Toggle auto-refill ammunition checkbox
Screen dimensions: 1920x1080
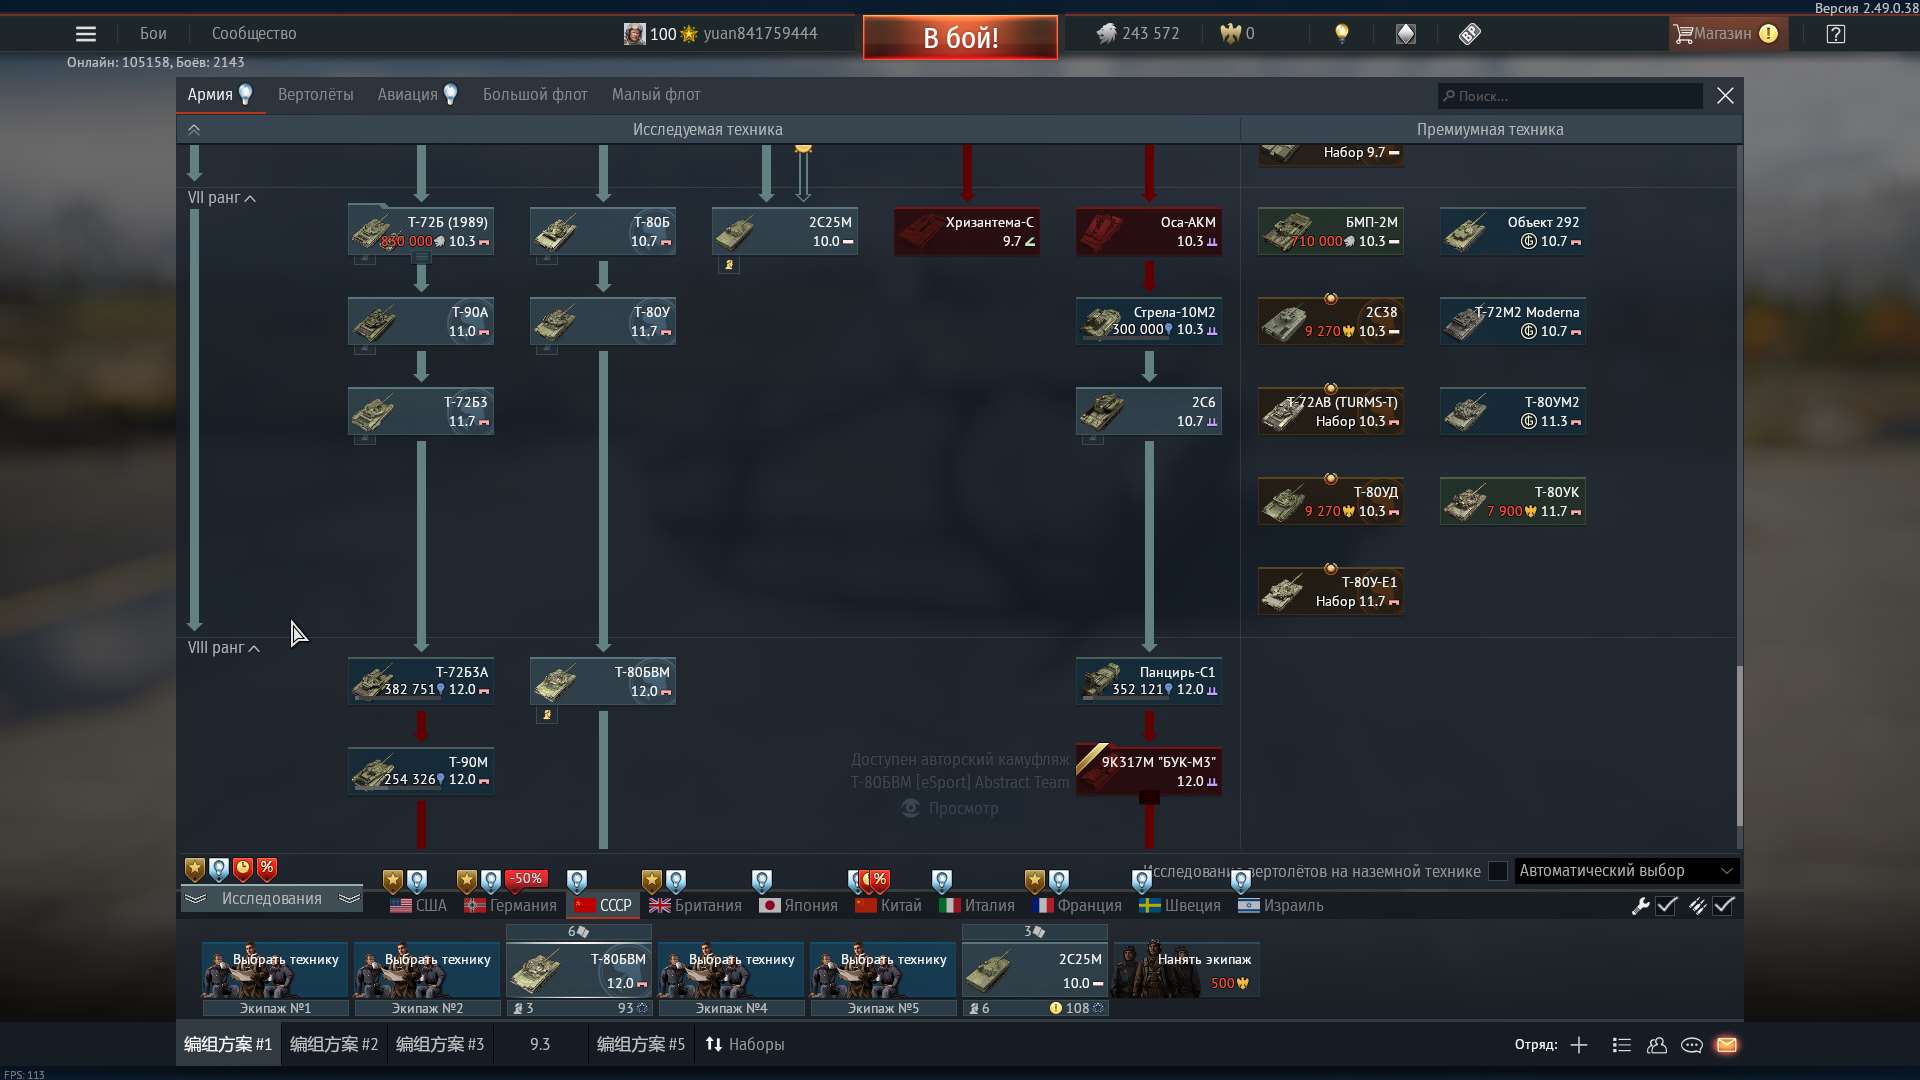pos(1723,906)
